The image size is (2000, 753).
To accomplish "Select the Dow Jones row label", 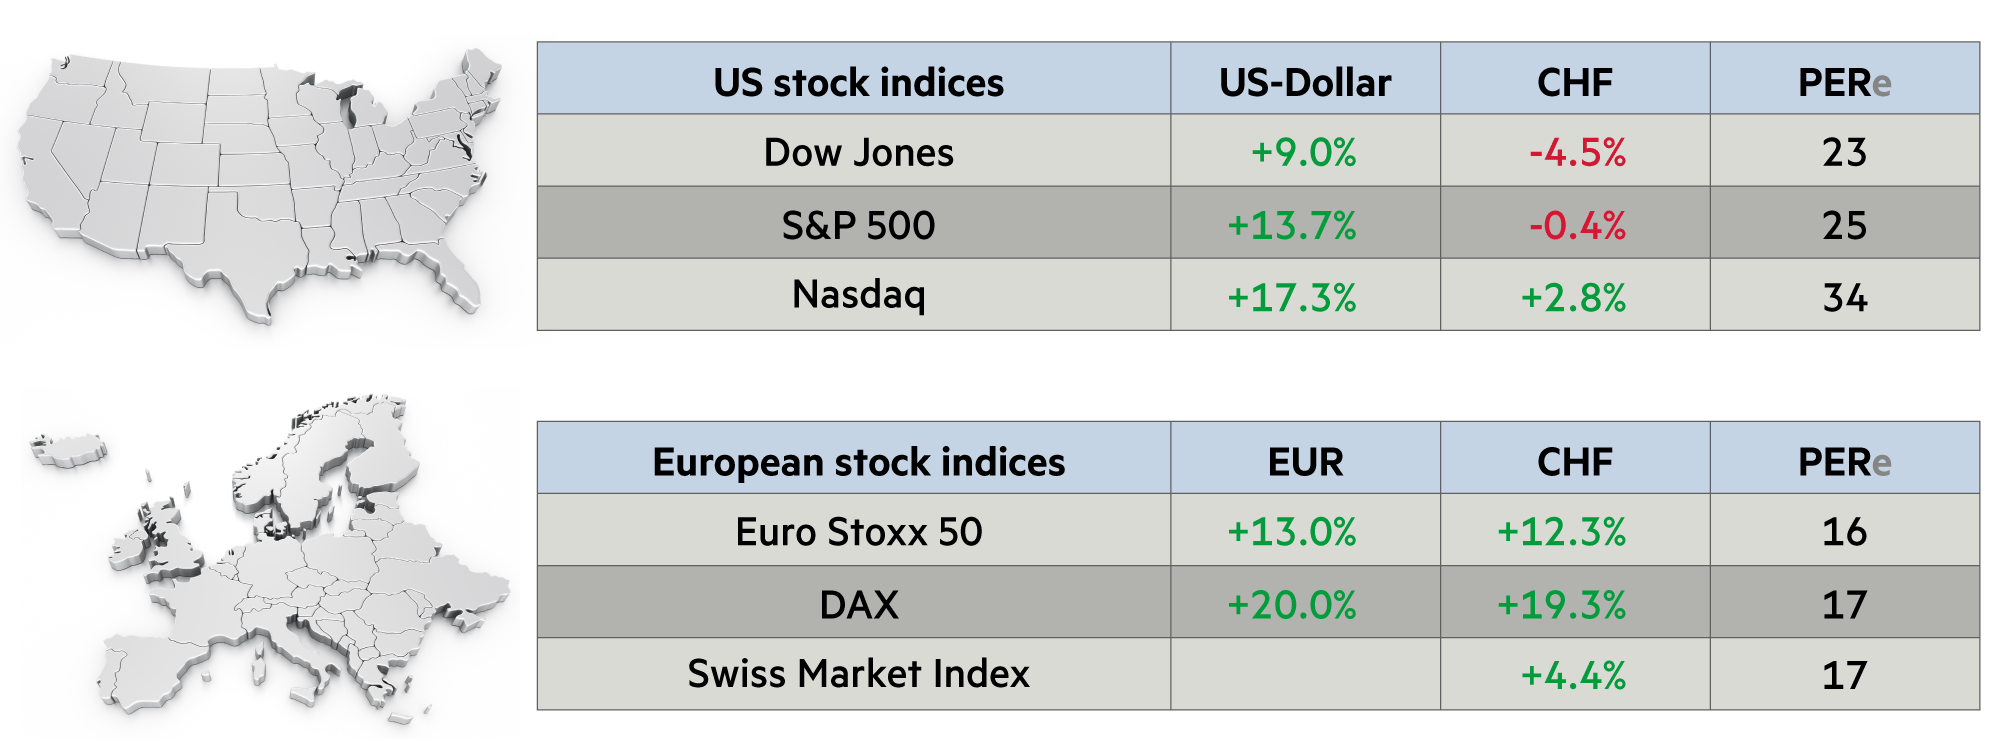I will coord(858,153).
